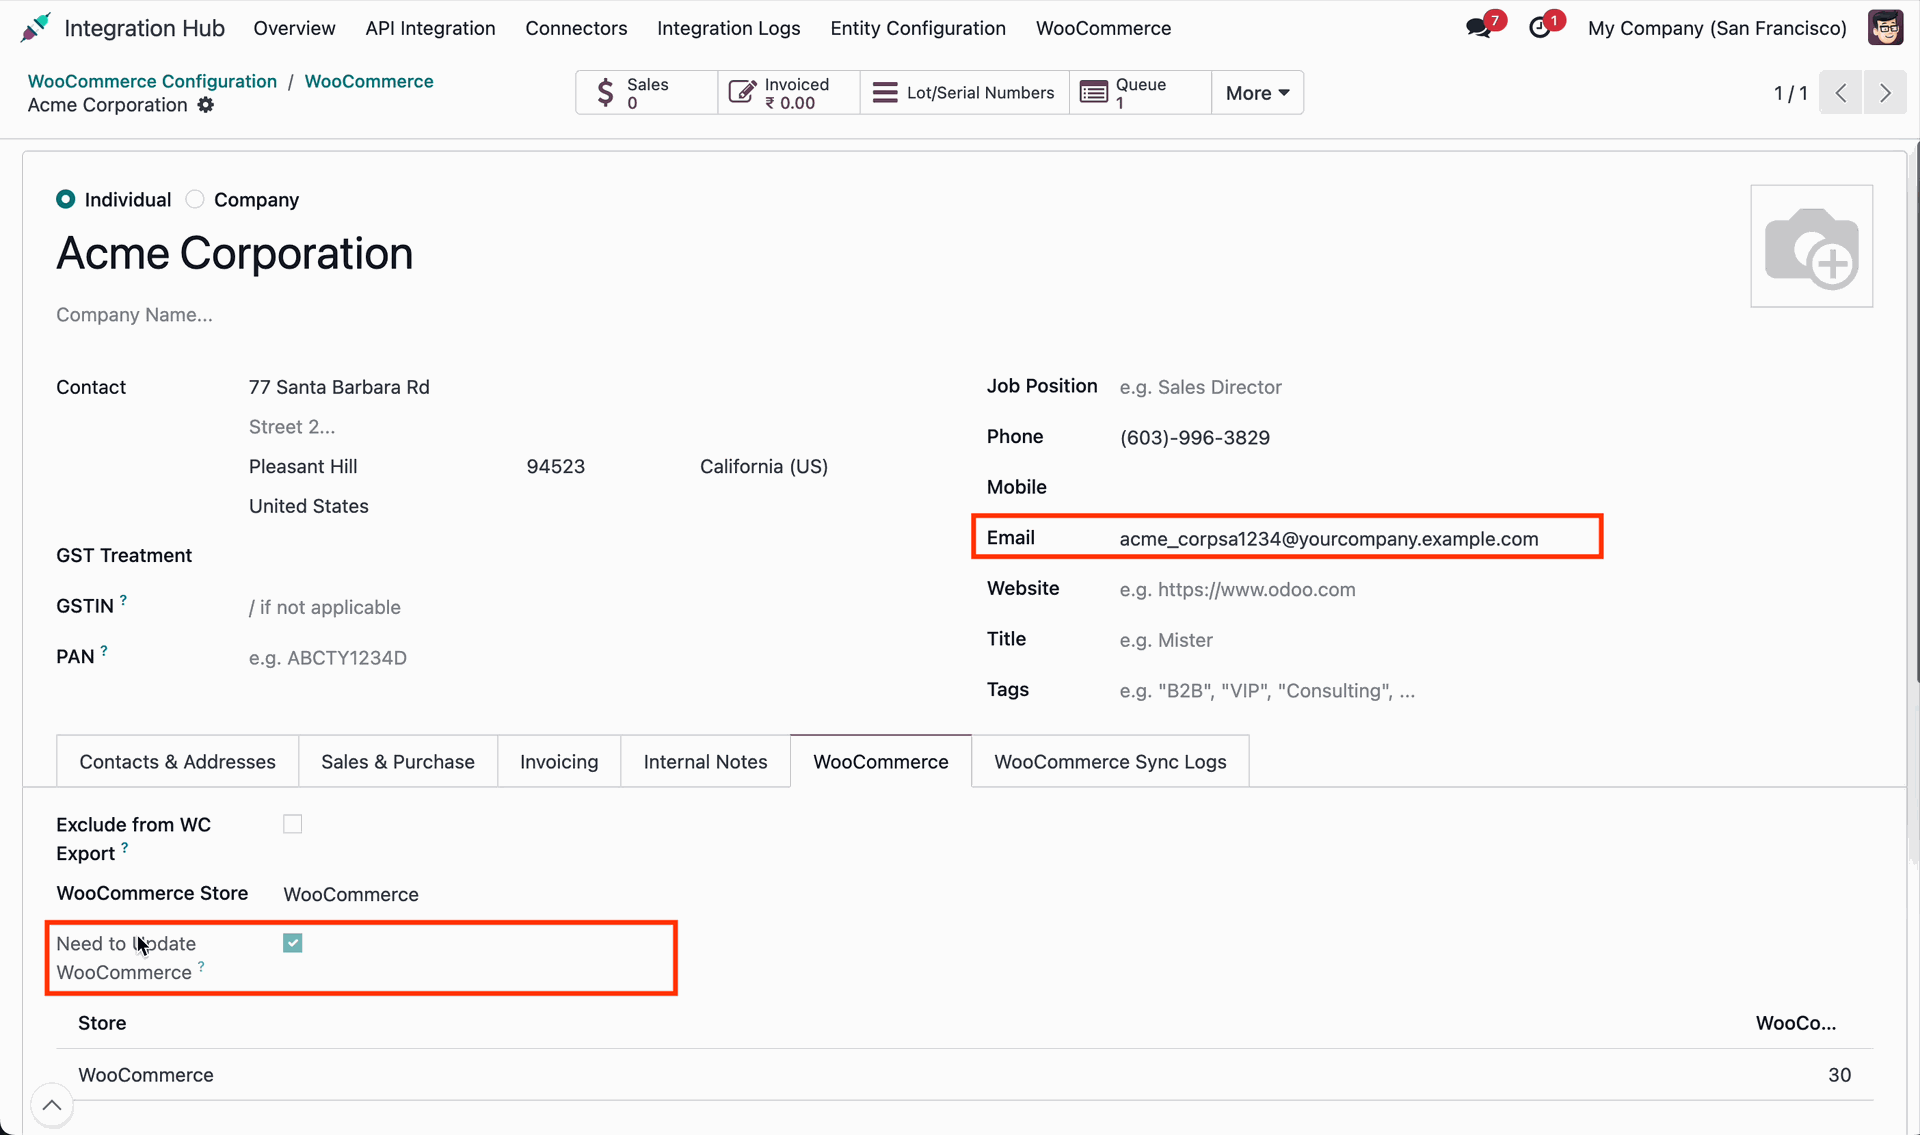
Task: Open GSTIN help question mark
Action: click(123, 600)
